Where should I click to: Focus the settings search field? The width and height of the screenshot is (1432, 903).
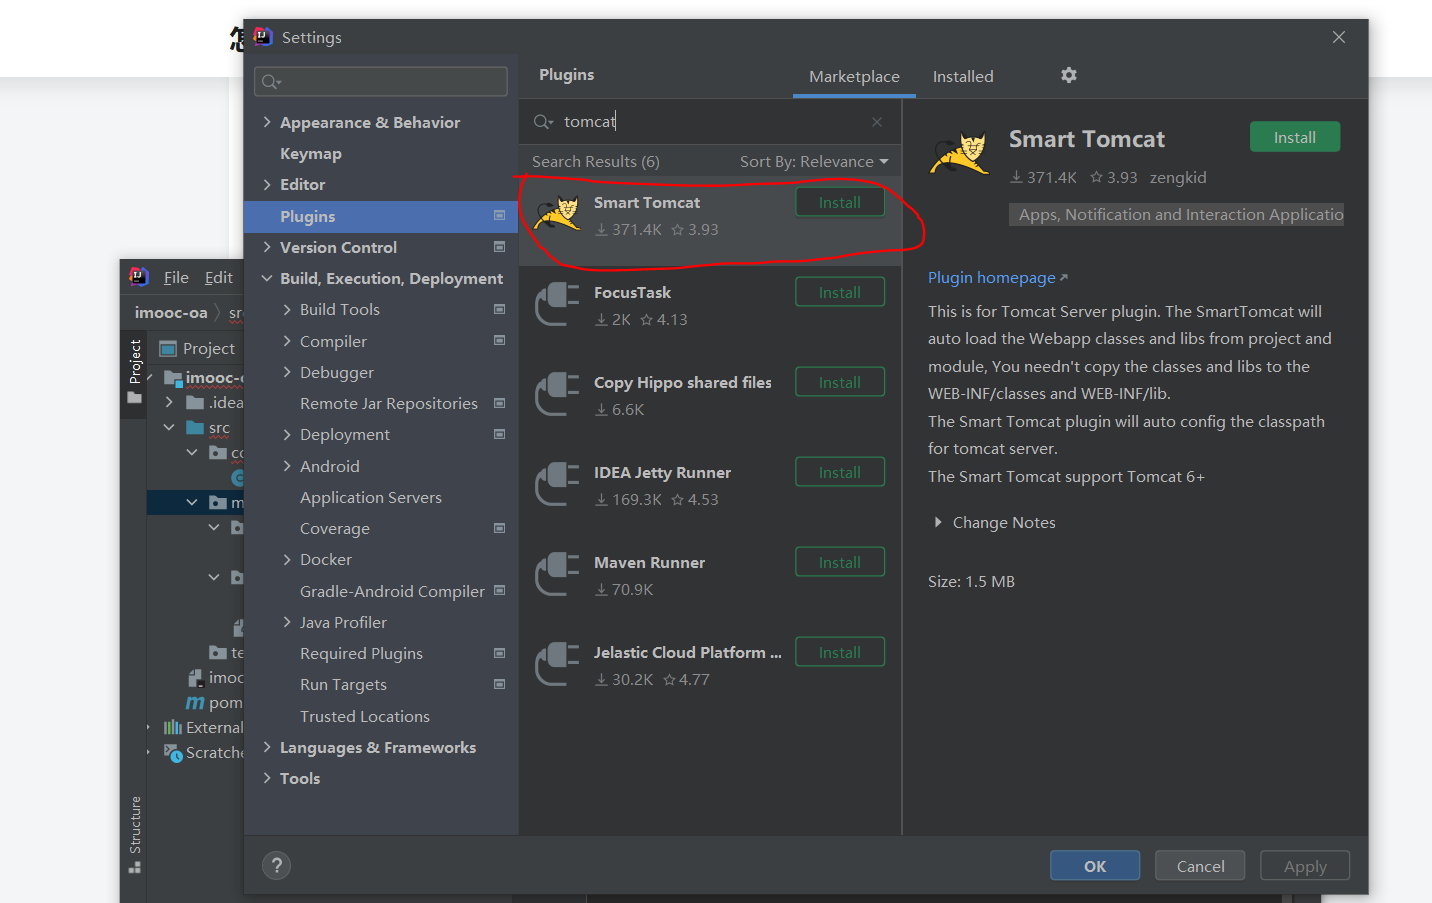pyautogui.click(x=381, y=81)
